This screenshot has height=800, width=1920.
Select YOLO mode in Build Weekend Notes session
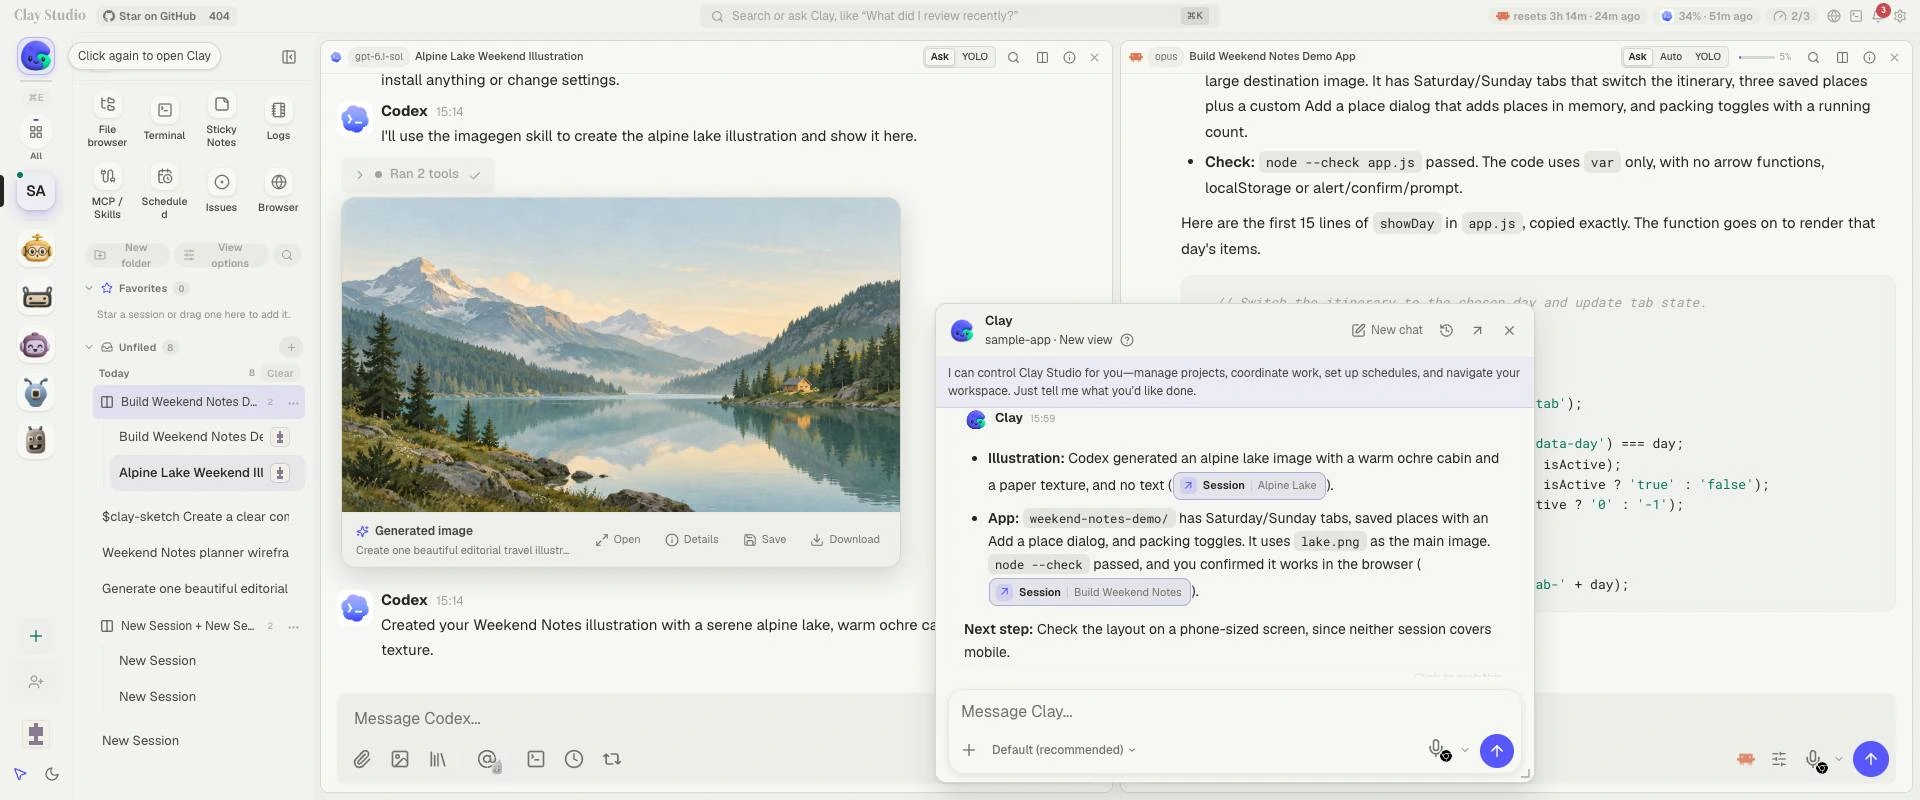click(x=1708, y=57)
